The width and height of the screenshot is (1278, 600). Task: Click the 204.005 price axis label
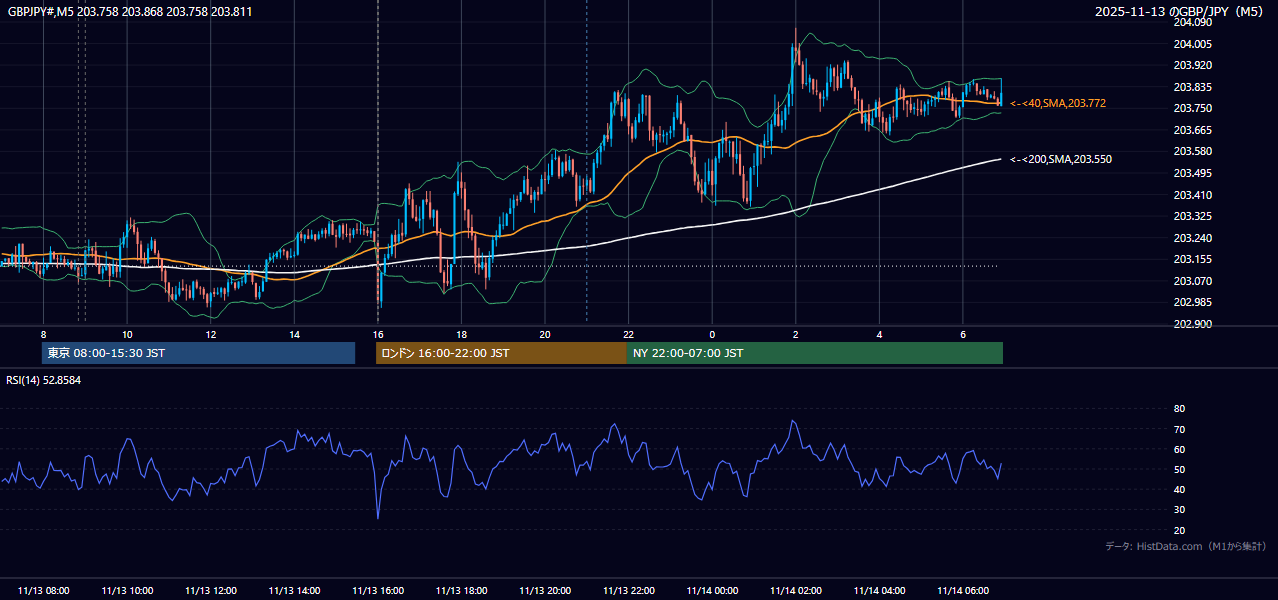(1192, 44)
